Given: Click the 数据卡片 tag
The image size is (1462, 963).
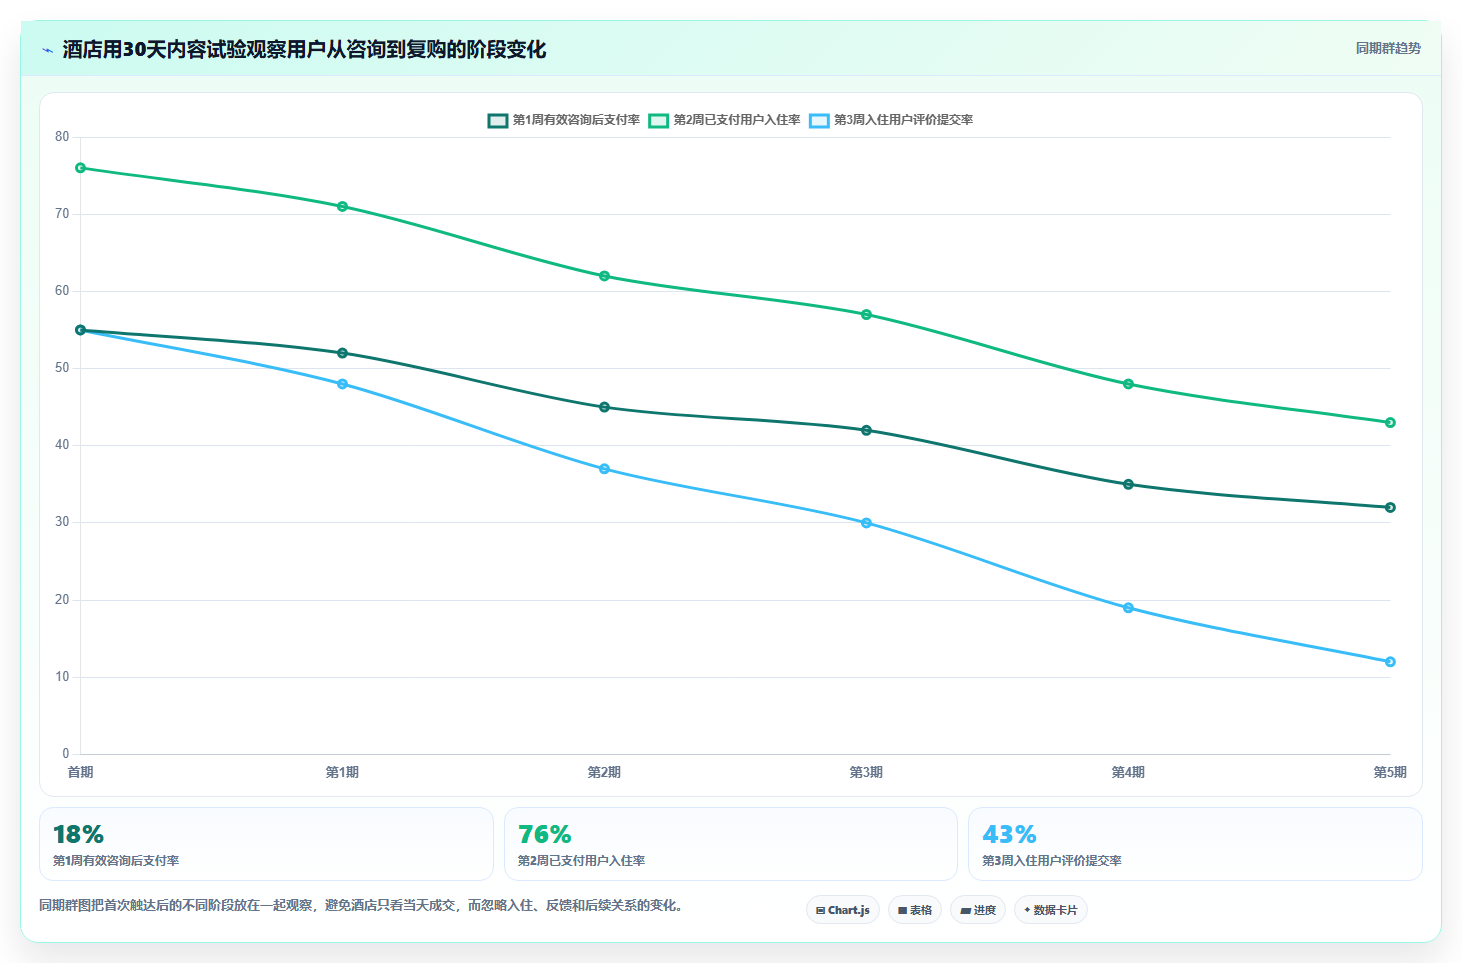Looking at the screenshot, I should [1051, 910].
